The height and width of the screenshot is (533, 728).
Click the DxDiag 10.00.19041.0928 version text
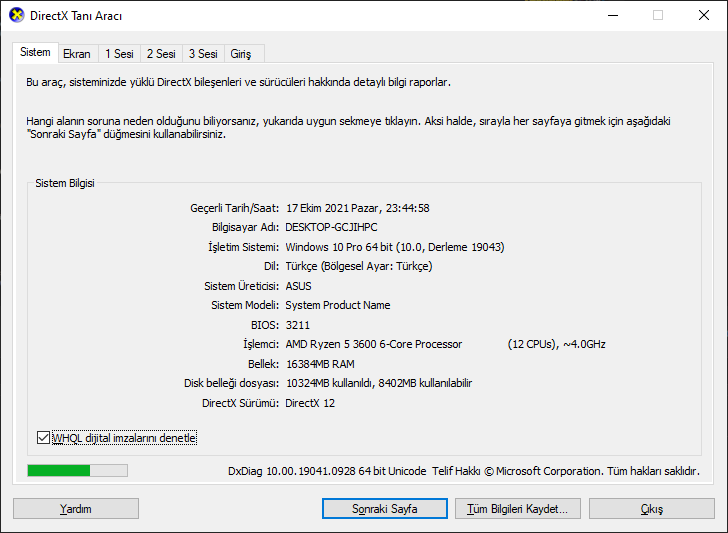click(x=327, y=471)
